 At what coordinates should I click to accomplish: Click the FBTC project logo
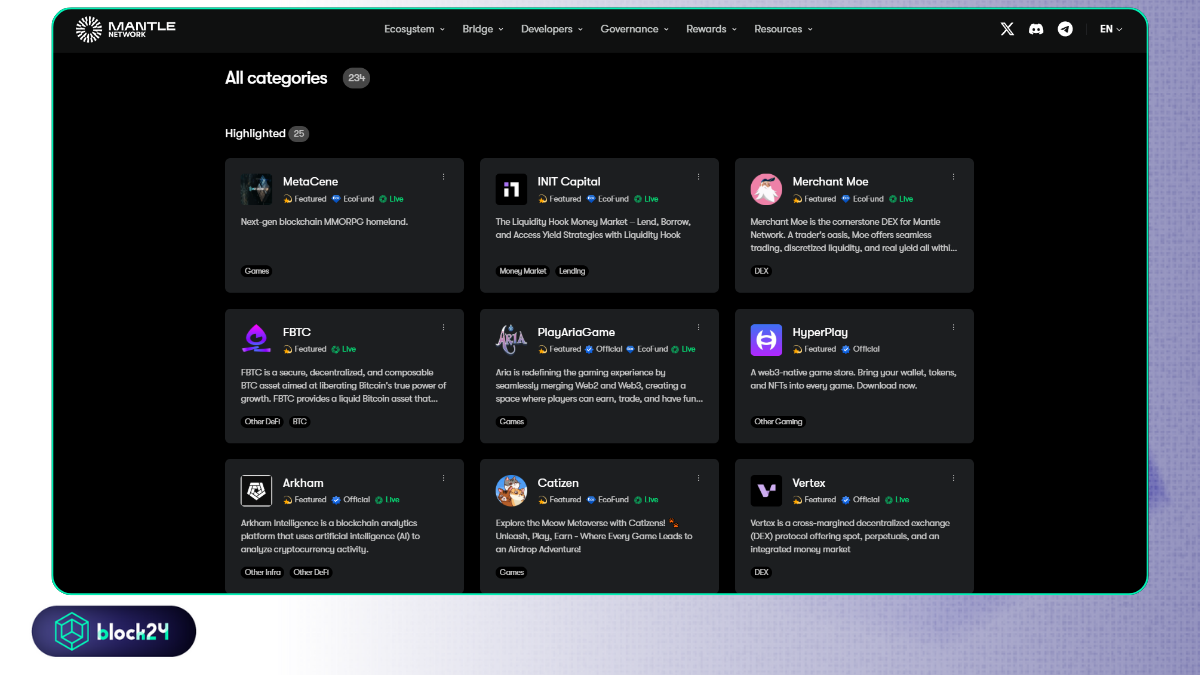point(257,340)
